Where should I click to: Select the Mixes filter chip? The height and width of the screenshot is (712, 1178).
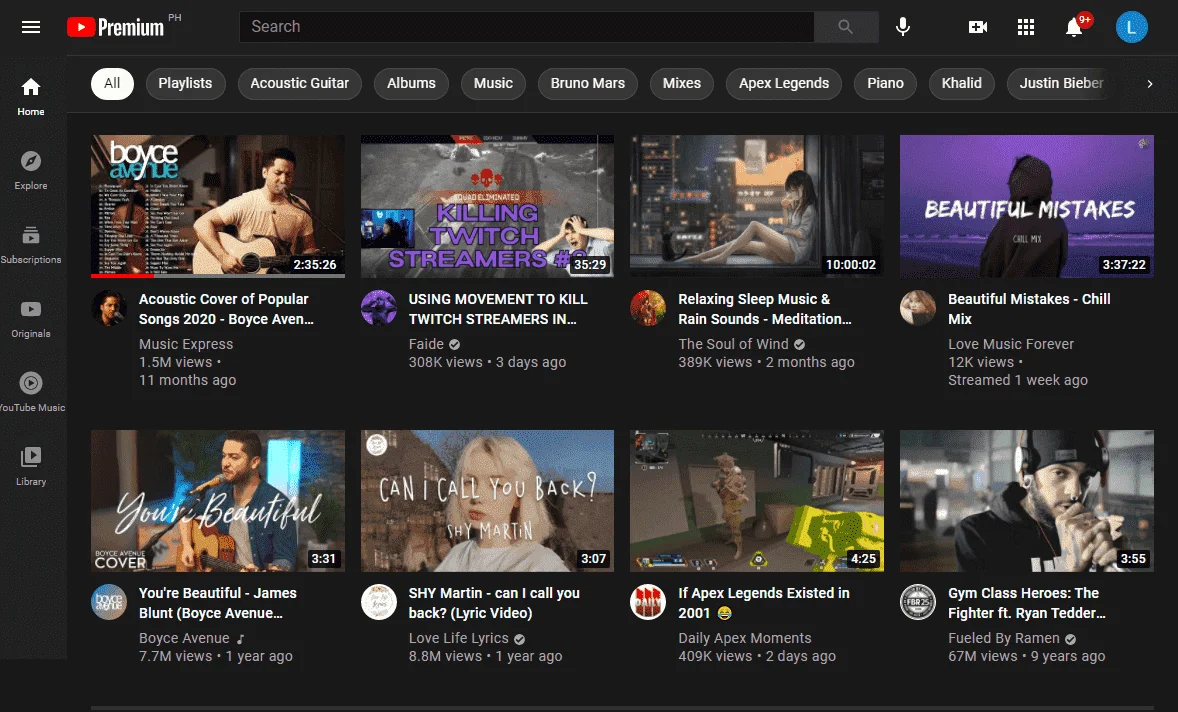[x=681, y=83]
